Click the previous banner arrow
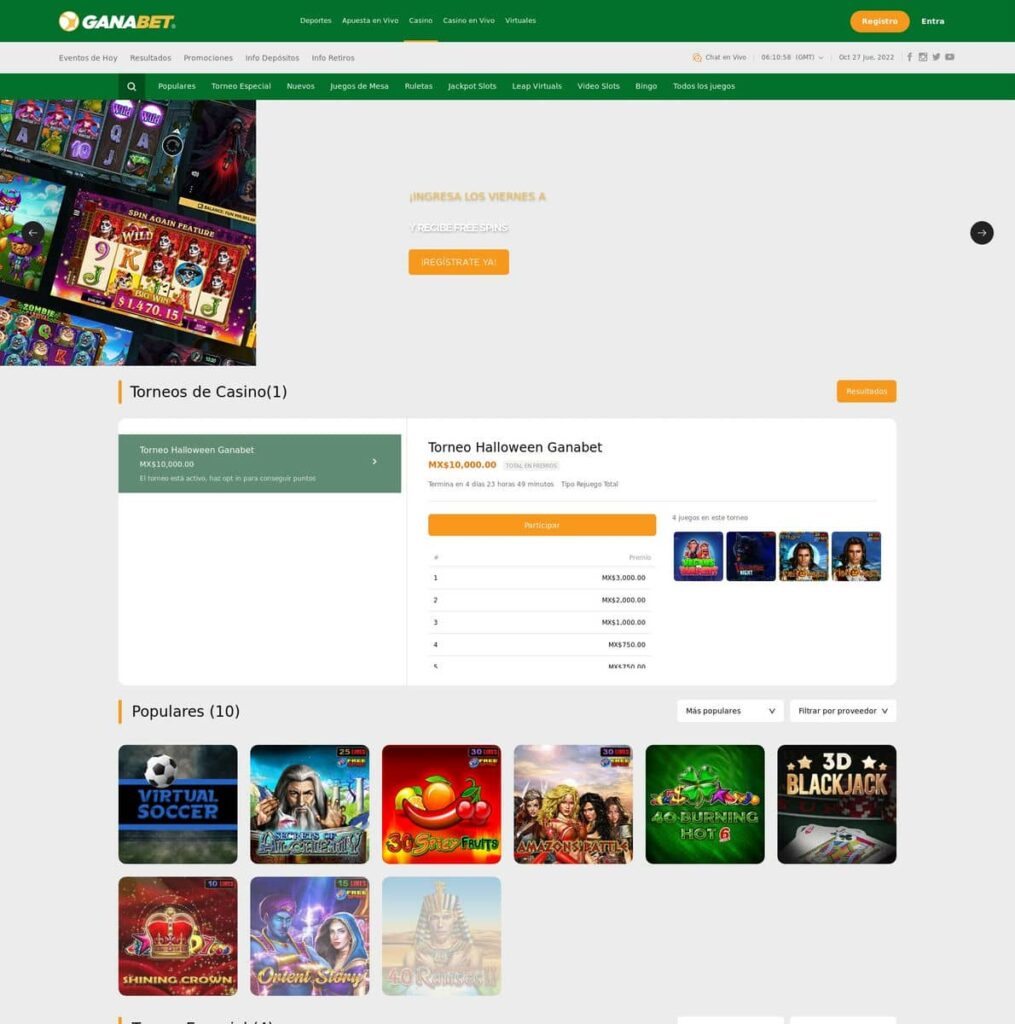1015x1024 pixels. pyautogui.click(x=33, y=232)
